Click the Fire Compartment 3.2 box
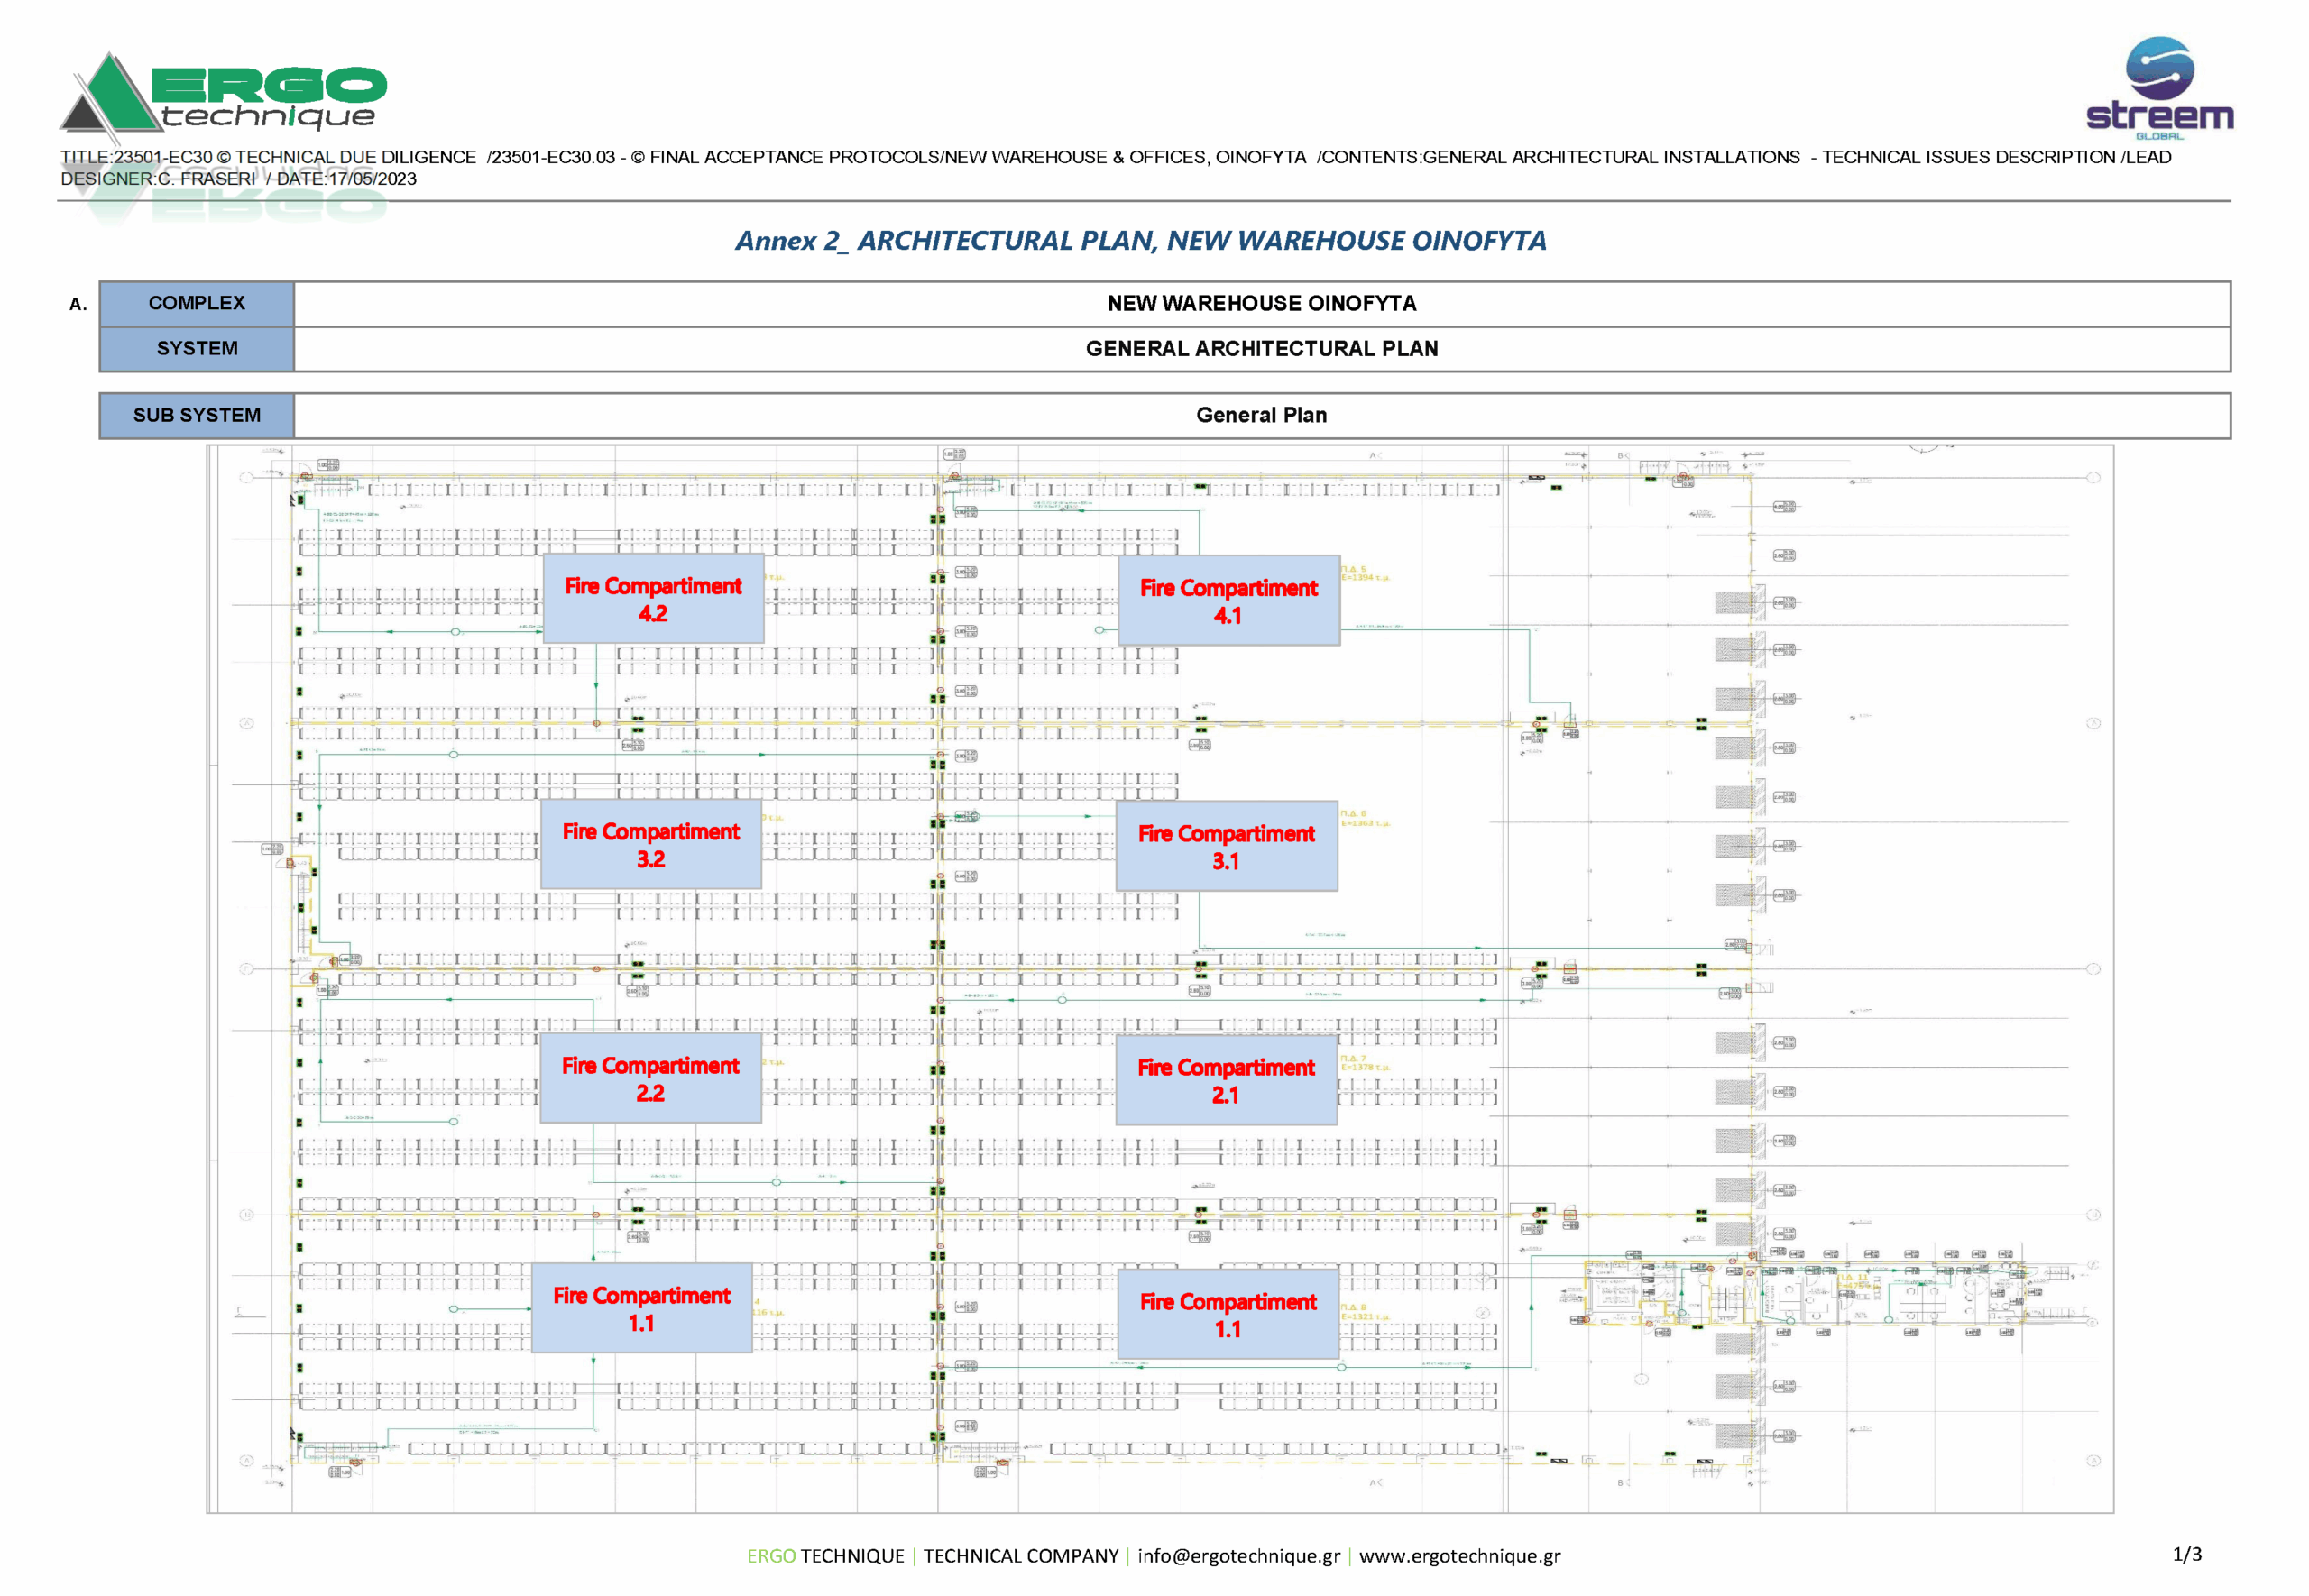2309x1596 pixels. (x=650, y=845)
